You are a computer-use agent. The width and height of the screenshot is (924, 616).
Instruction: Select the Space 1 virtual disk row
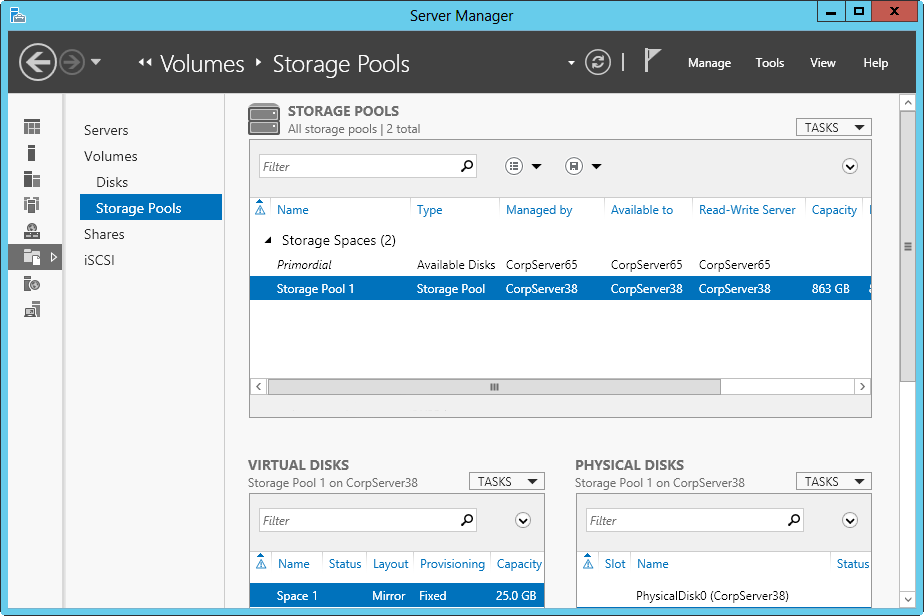397,595
